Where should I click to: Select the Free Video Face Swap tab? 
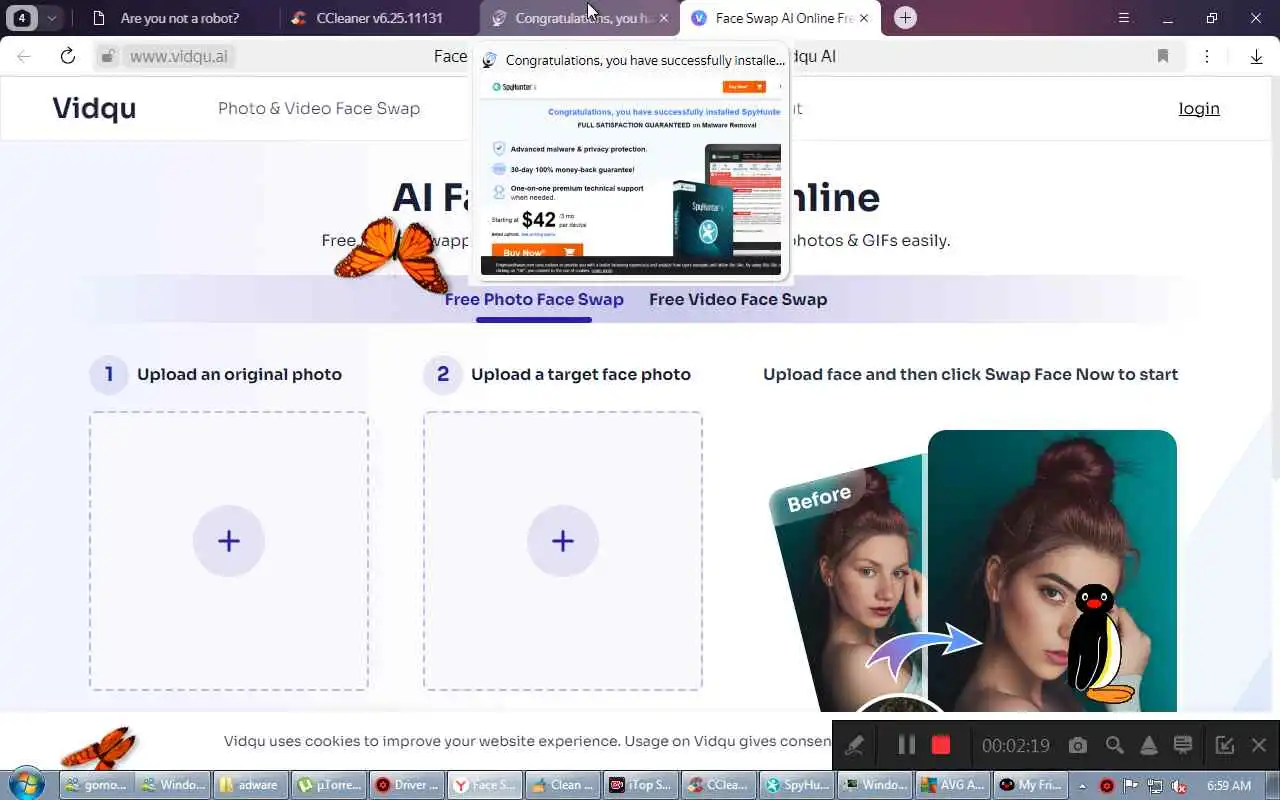(738, 299)
